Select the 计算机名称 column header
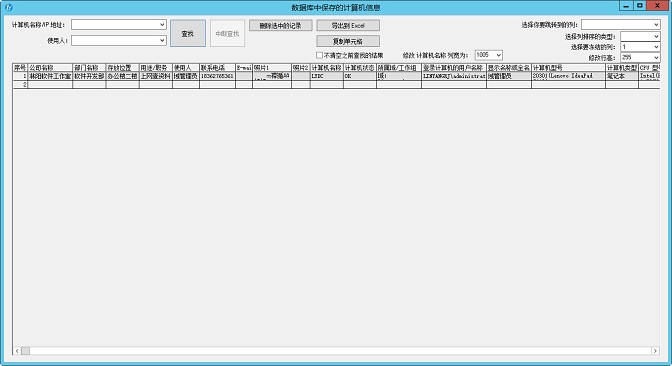The height and width of the screenshot is (366, 672). coord(327,68)
